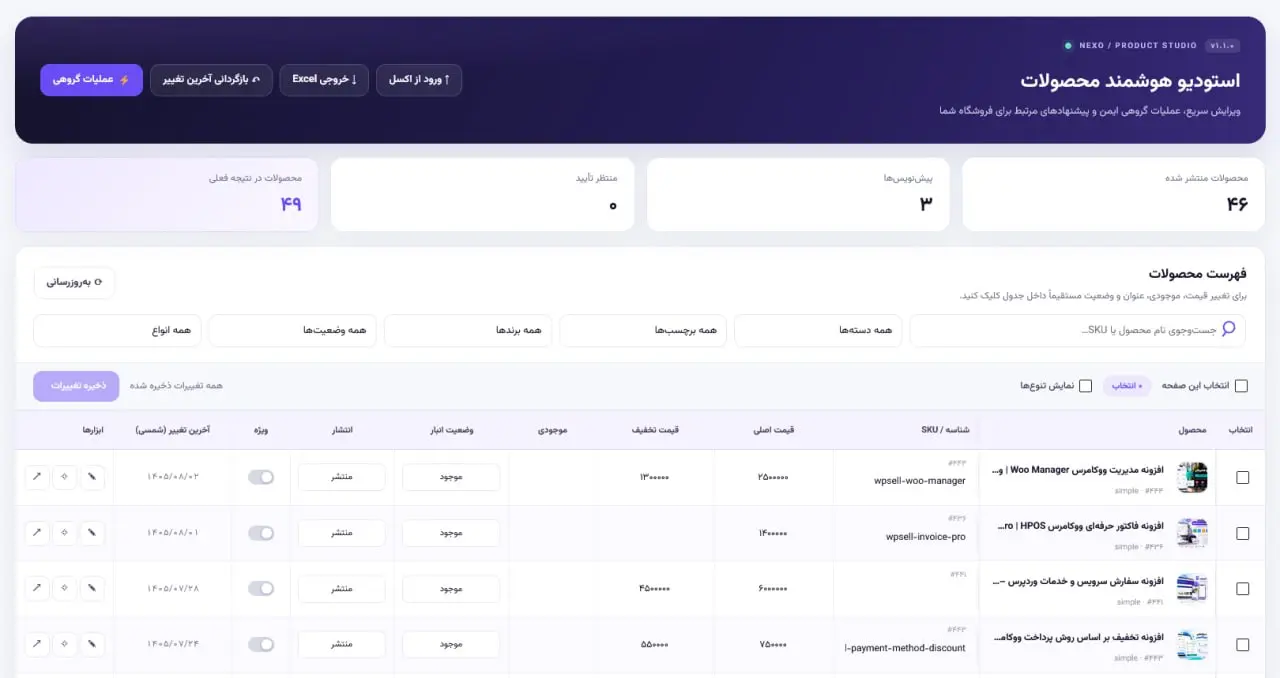
Task: Open the منتشر status dropdown in the ۱۴۰۵/۰۷/۲۸ row
Action: (342, 589)
